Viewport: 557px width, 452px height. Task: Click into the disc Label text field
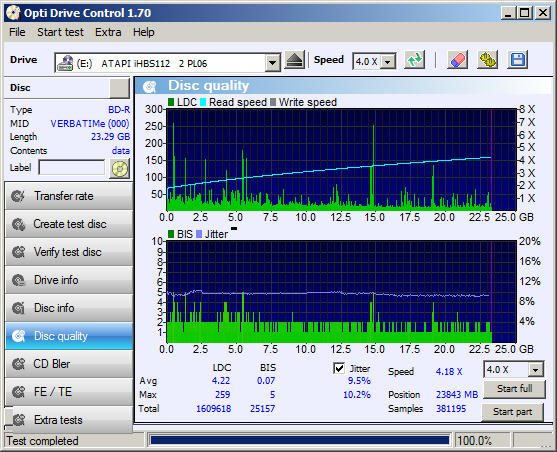pos(72,167)
